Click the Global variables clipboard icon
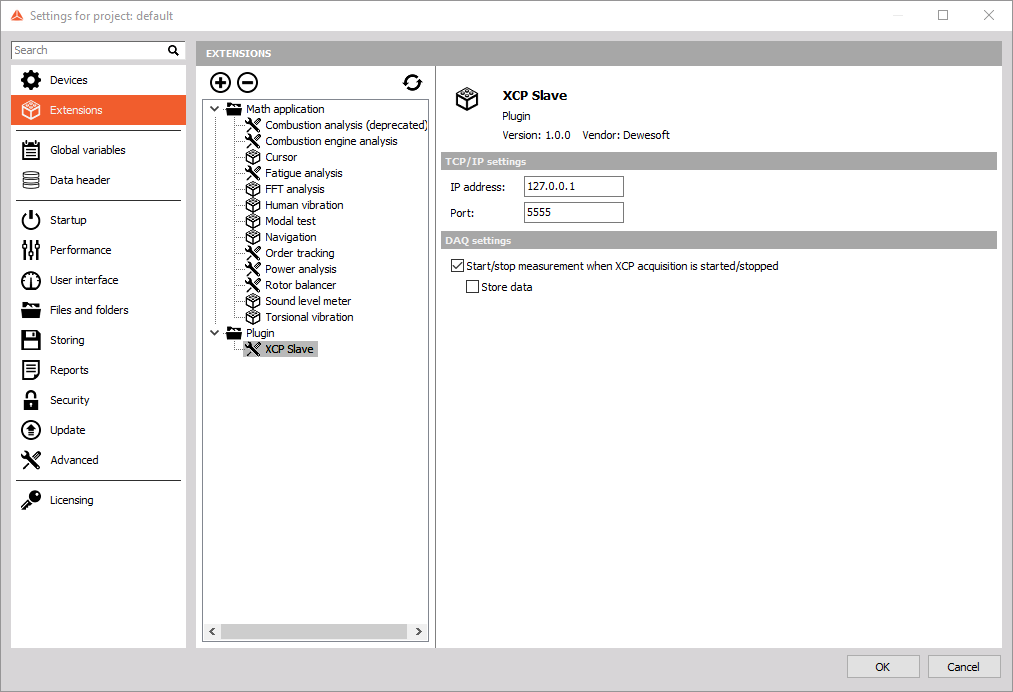Viewport: 1013px width, 692px height. click(x=31, y=150)
